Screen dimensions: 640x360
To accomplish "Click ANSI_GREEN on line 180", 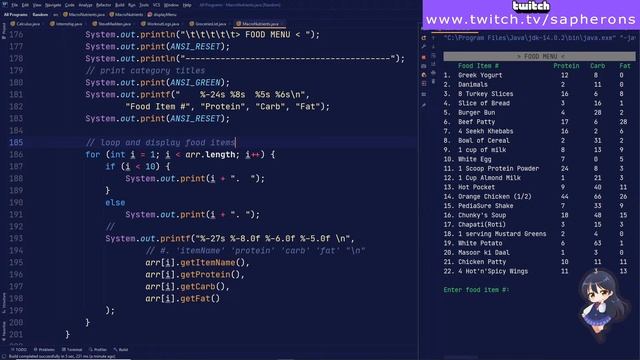I will (x=195, y=82).
